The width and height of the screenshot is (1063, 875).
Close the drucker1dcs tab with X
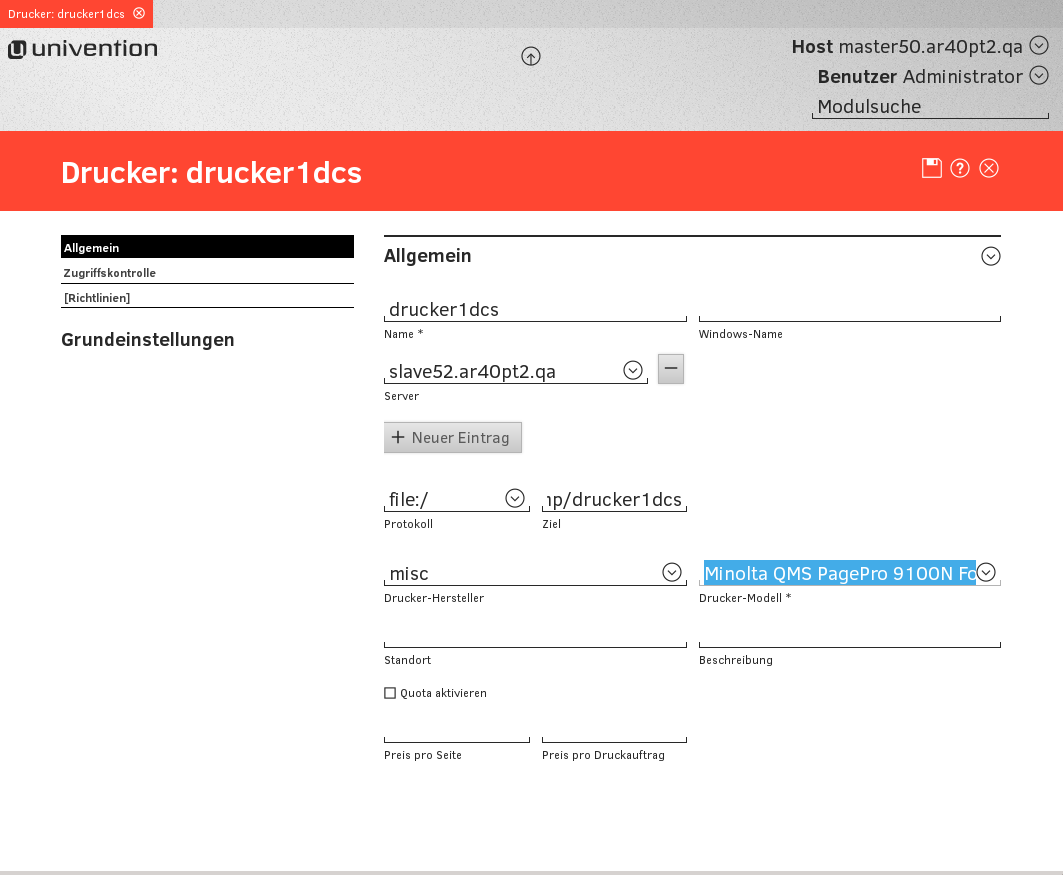tap(139, 13)
